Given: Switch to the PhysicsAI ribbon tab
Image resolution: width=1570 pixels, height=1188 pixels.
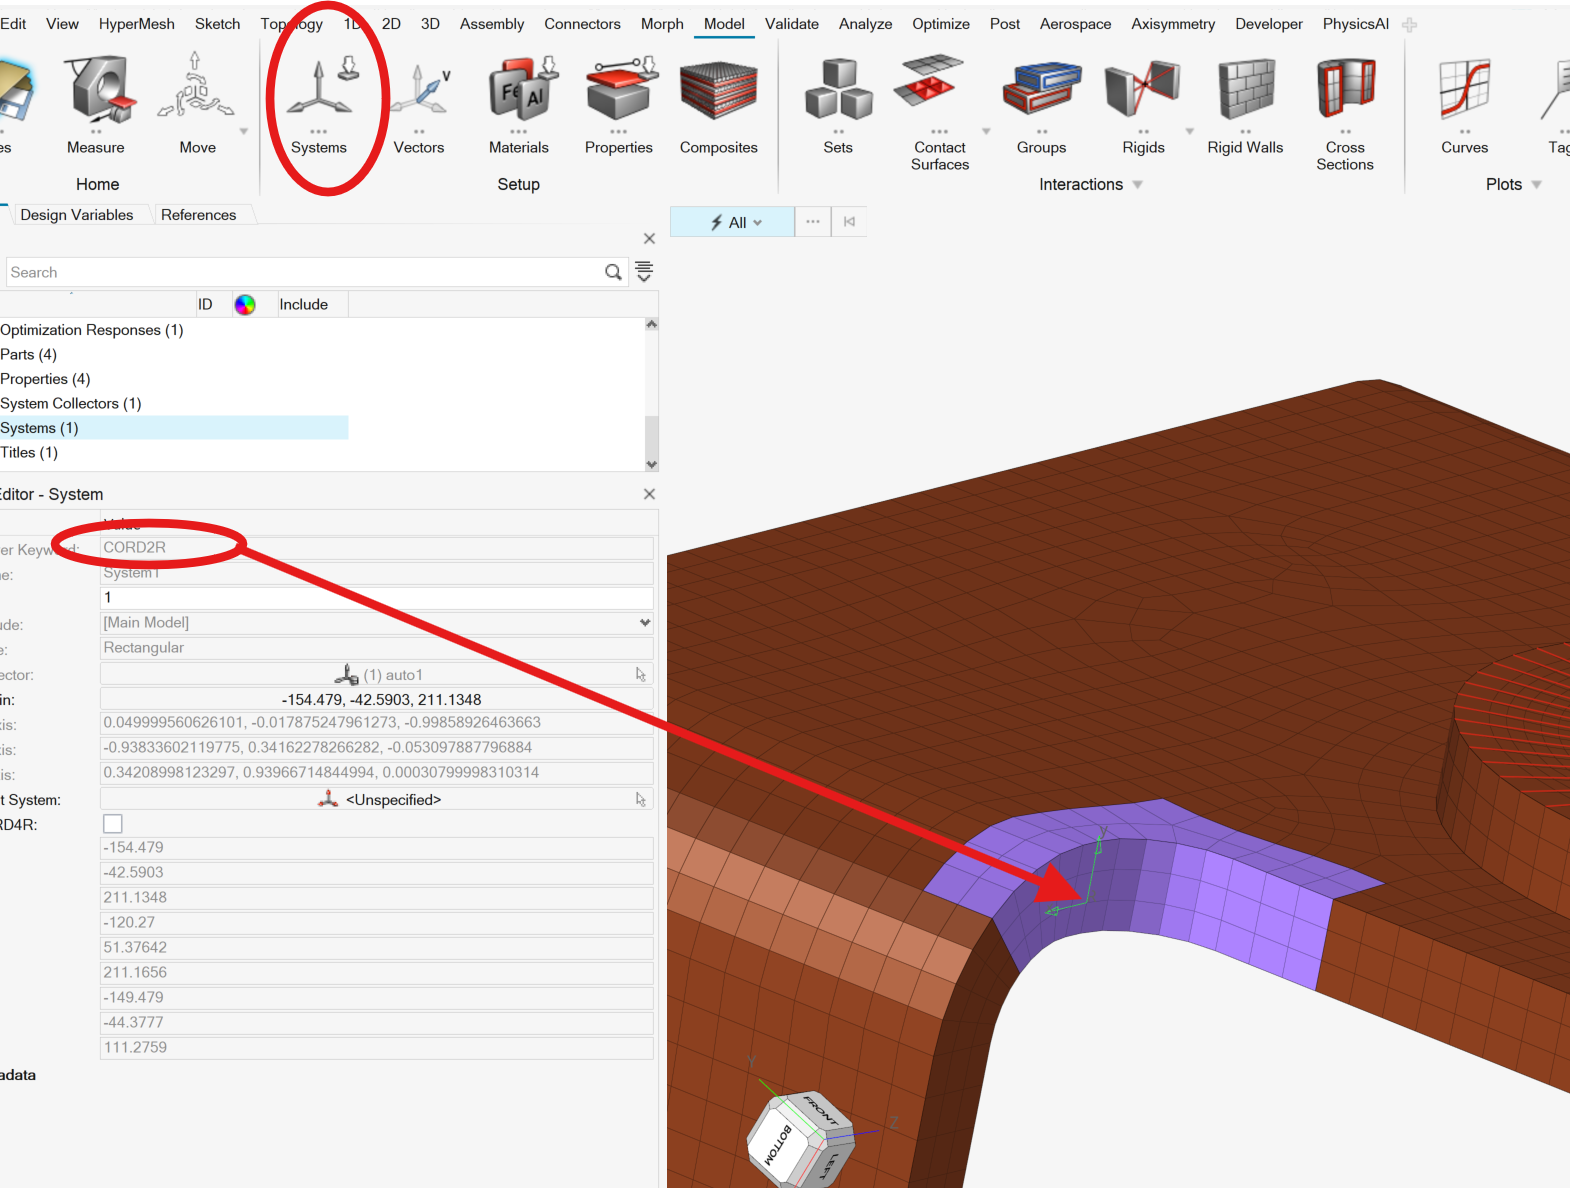Looking at the screenshot, I should click(1356, 24).
